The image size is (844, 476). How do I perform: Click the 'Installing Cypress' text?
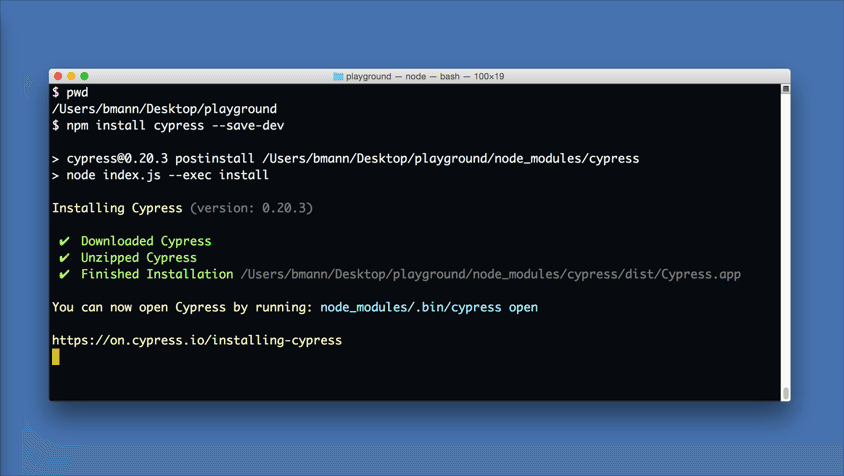pyautogui.click(x=117, y=208)
